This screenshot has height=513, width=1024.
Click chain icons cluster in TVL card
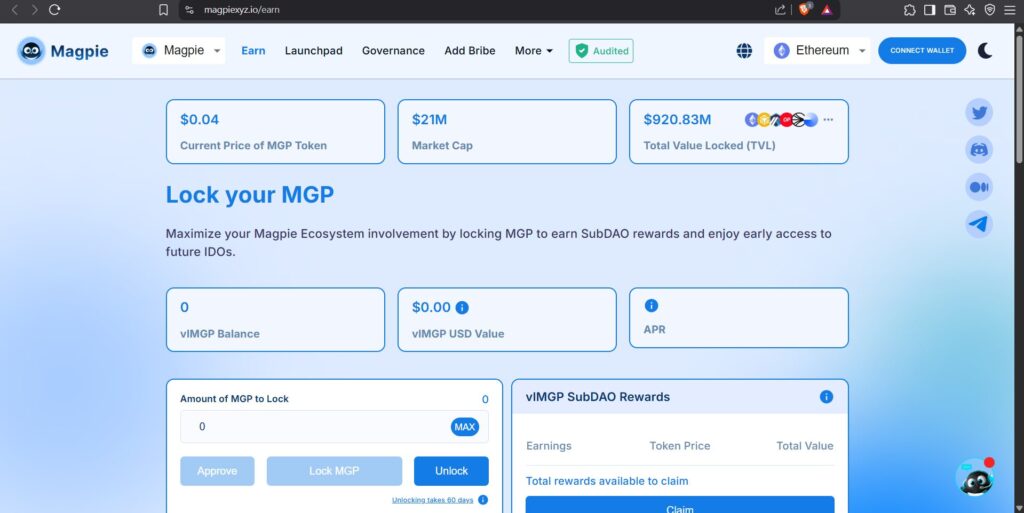tap(781, 119)
